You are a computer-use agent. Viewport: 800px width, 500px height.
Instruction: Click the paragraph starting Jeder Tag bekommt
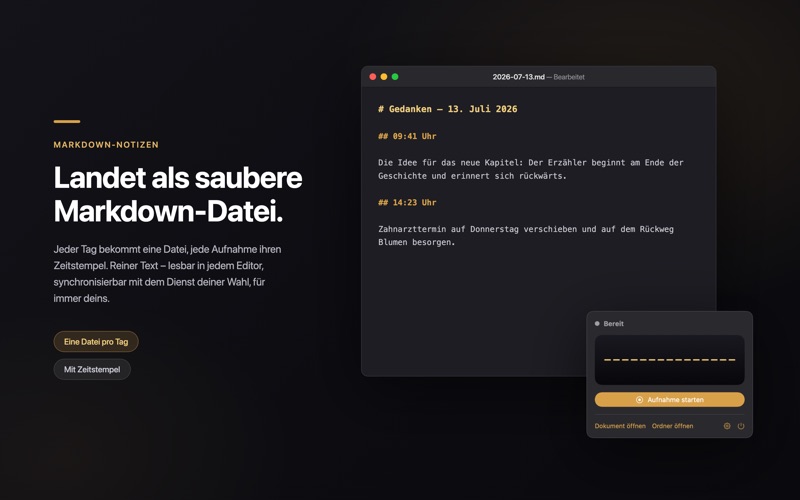pyautogui.click(x=167, y=274)
